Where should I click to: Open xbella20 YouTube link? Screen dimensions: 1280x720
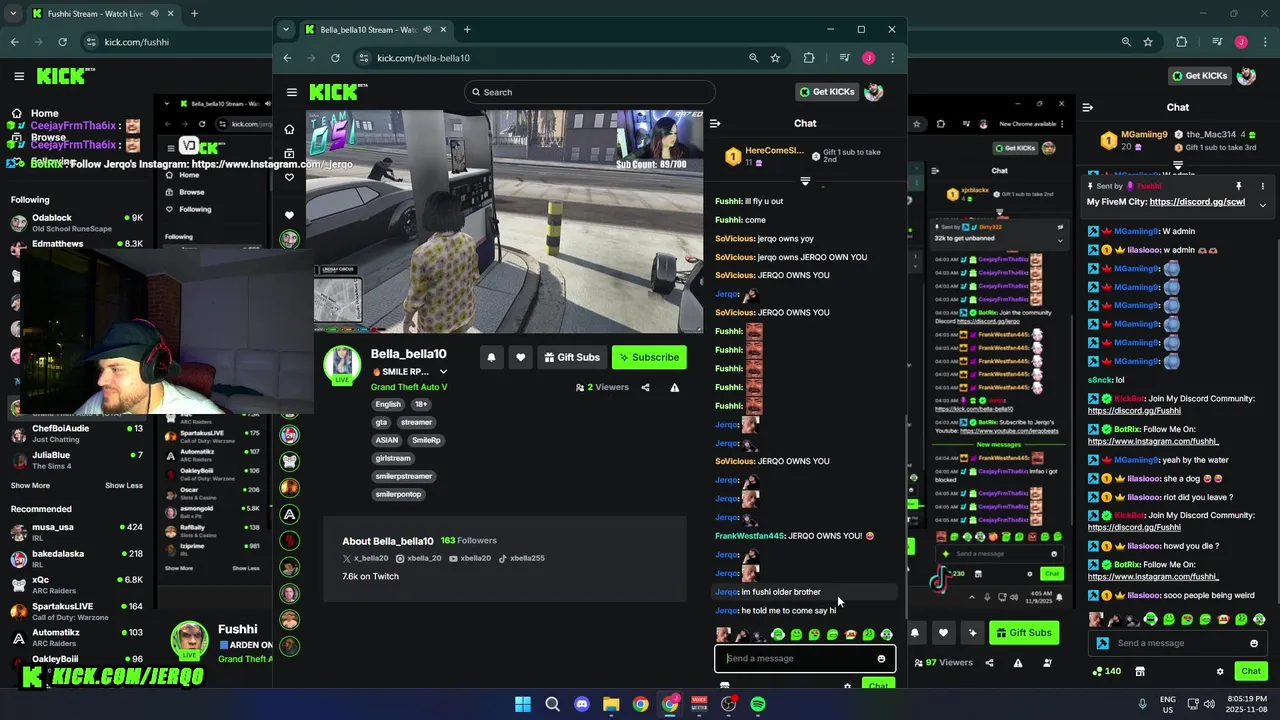pyautogui.click(x=470, y=558)
